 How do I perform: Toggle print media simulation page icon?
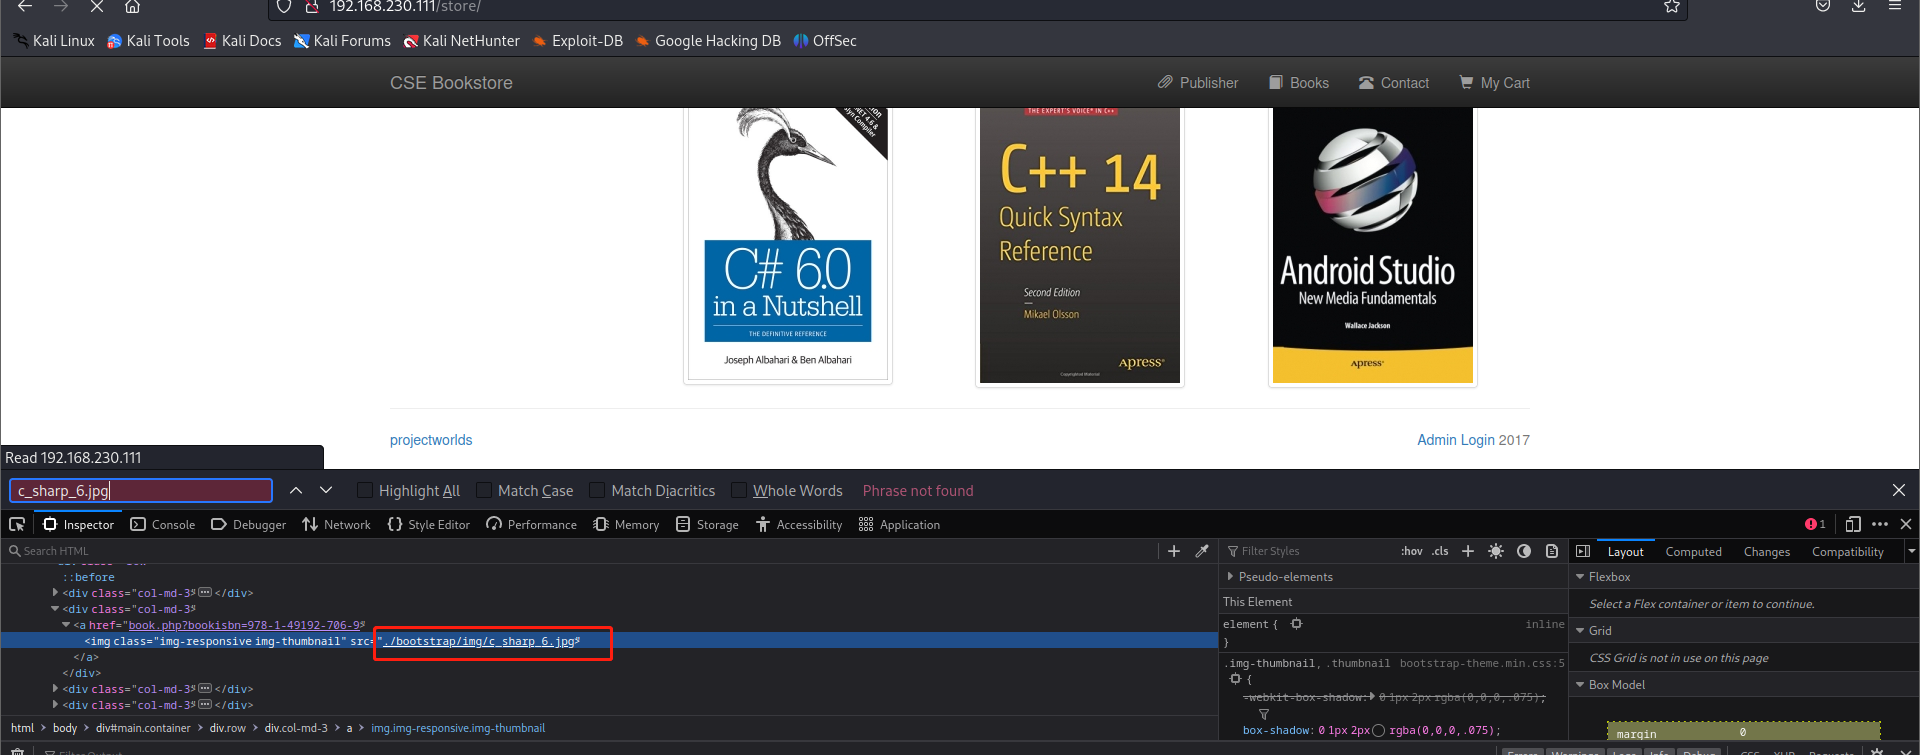tap(1552, 551)
